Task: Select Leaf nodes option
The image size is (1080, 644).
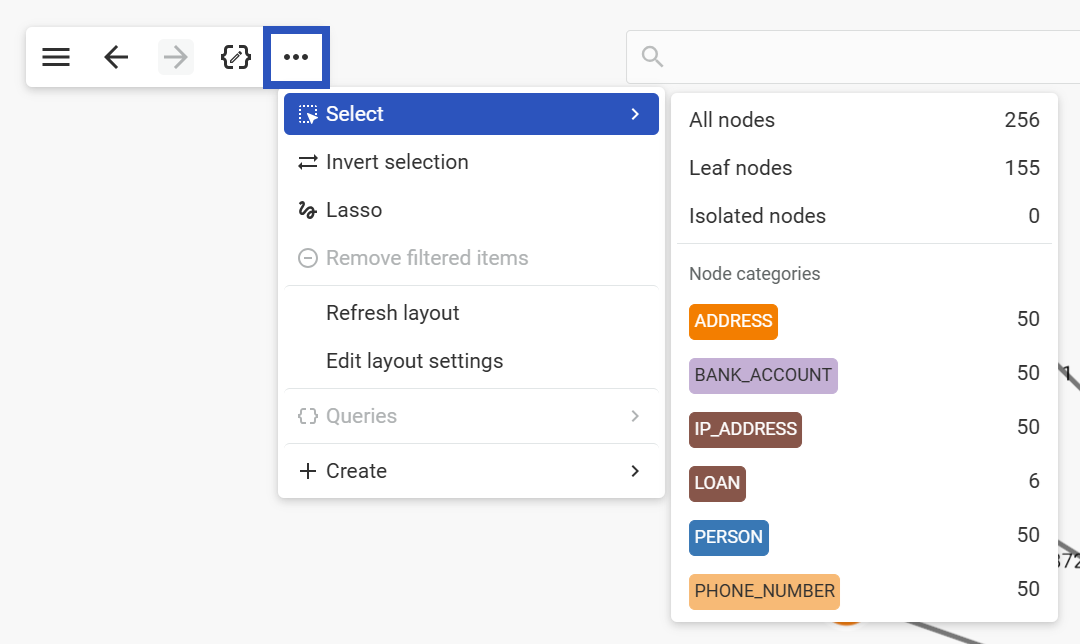Action: (740, 168)
